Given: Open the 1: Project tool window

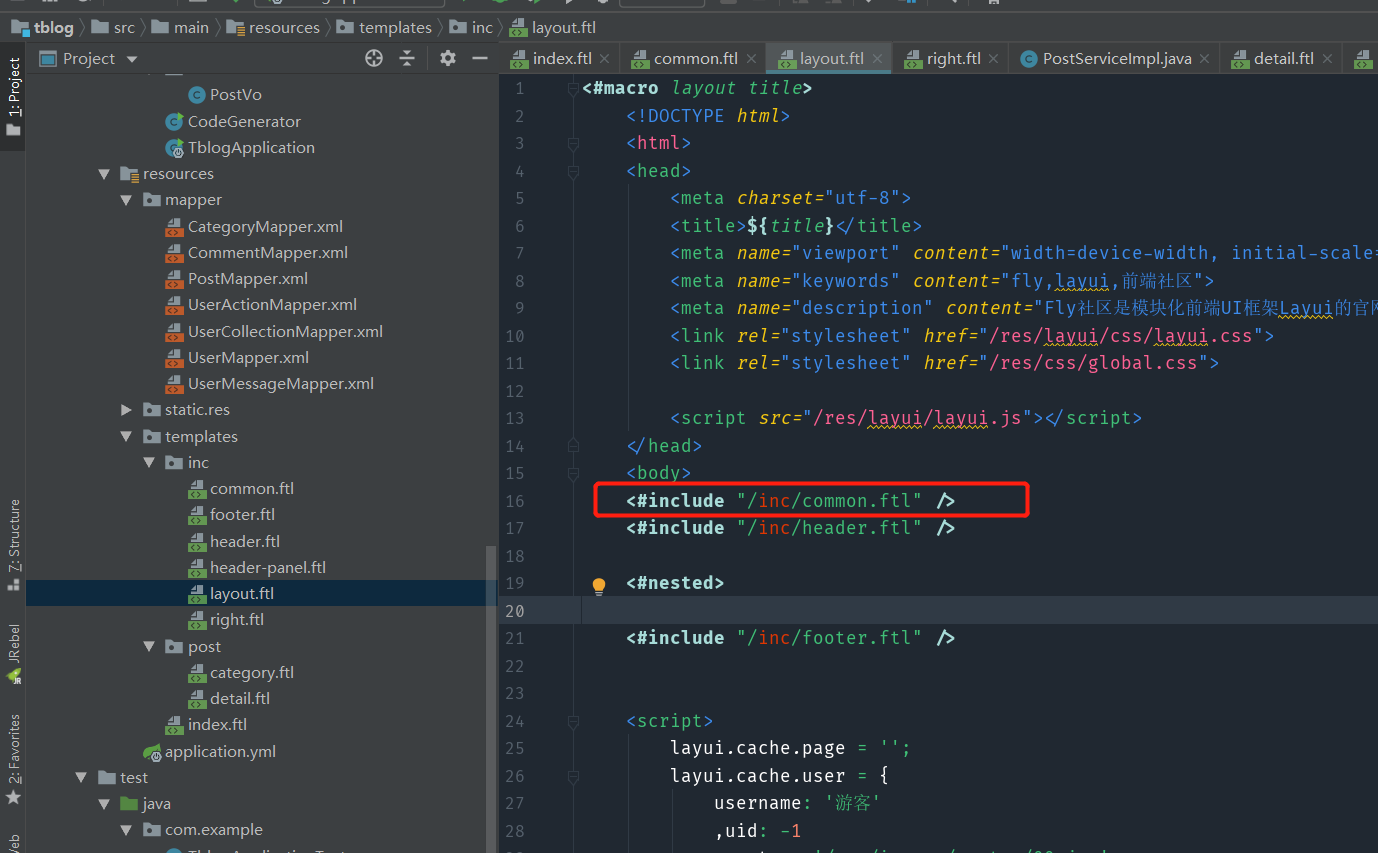Looking at the screenshot, I should (13, 96).
